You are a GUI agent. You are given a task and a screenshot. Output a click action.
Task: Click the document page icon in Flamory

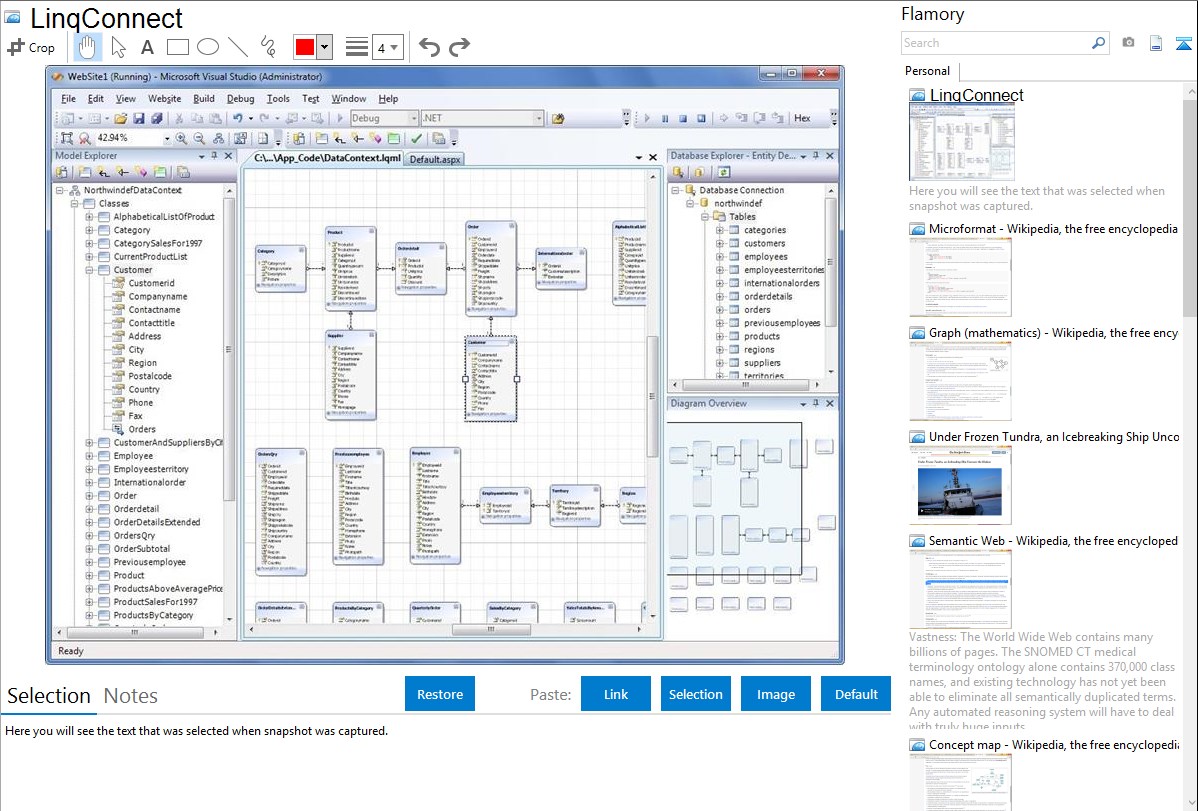pyautogui.click(x=1156, y=43)
